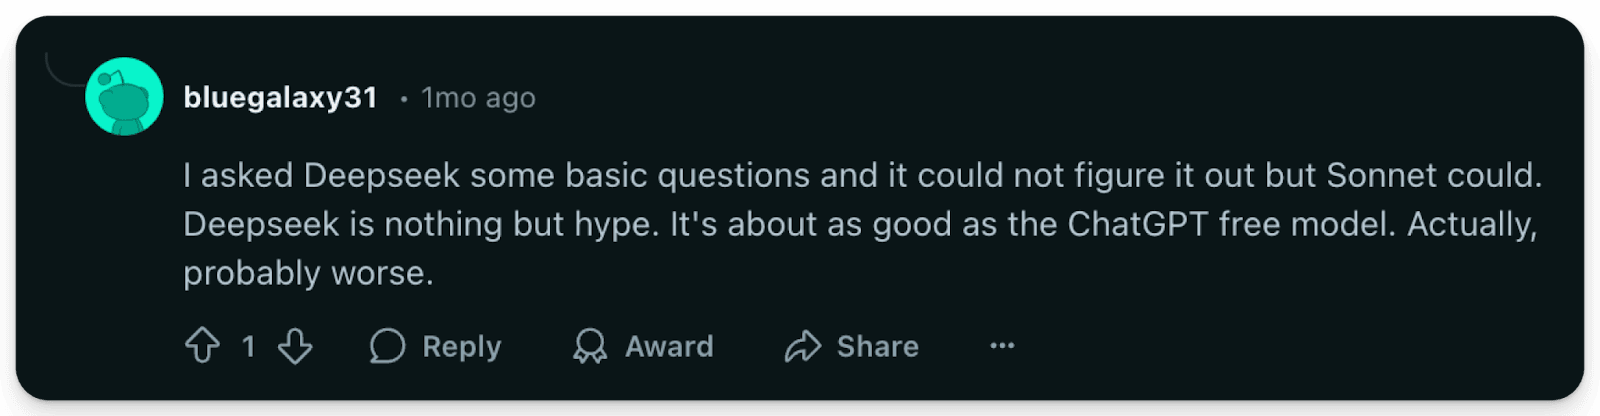Image resolution: width=1600 pixels, height=416 pixels.
Task: Click the word "ChatGPT" in the comment
Action: 1137,224
